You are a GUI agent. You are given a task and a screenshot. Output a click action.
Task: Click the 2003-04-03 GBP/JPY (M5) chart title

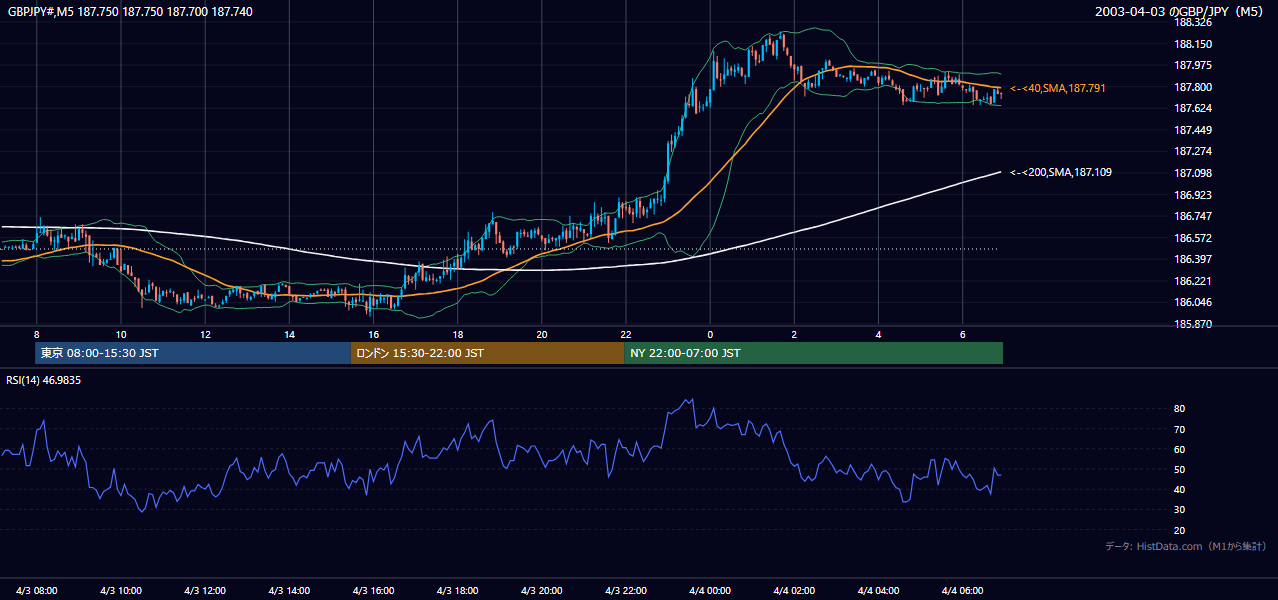1180,11
